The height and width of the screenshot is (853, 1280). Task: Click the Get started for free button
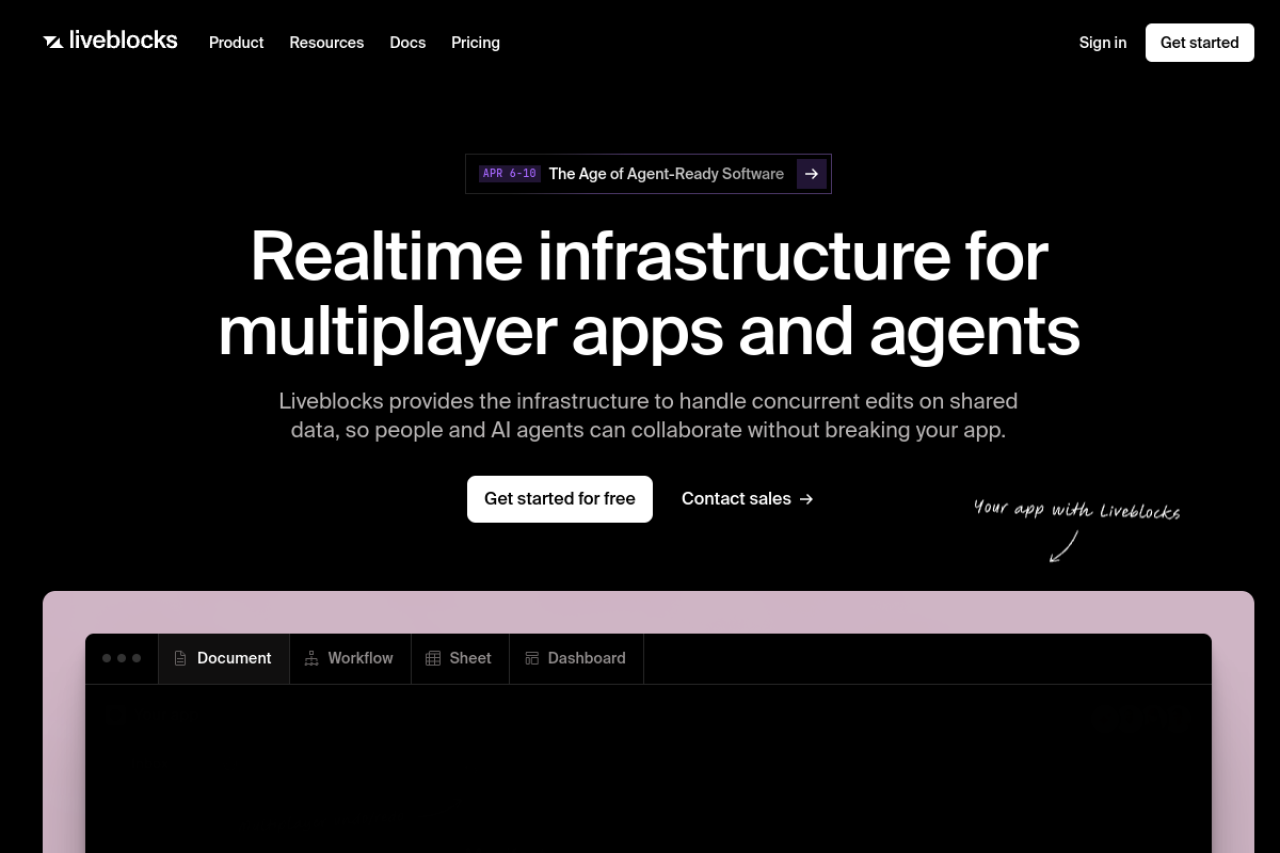[x=559, y=499]
